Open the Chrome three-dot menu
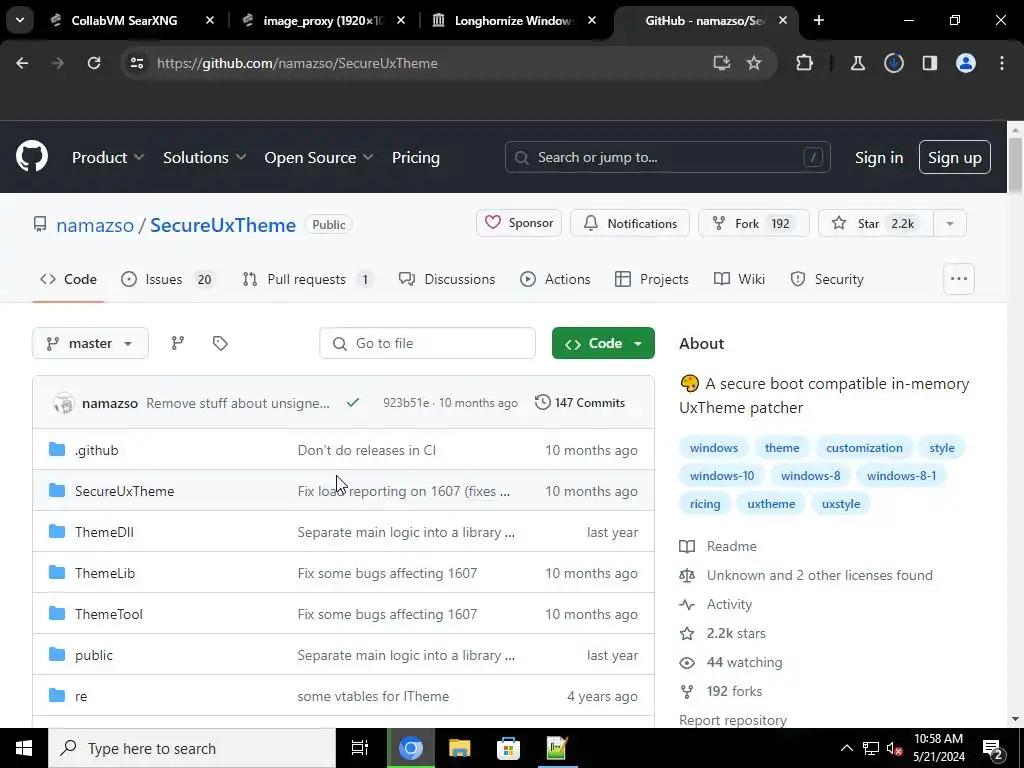This screenshot has width=1024, height=768. click(x=1002, y=63)
